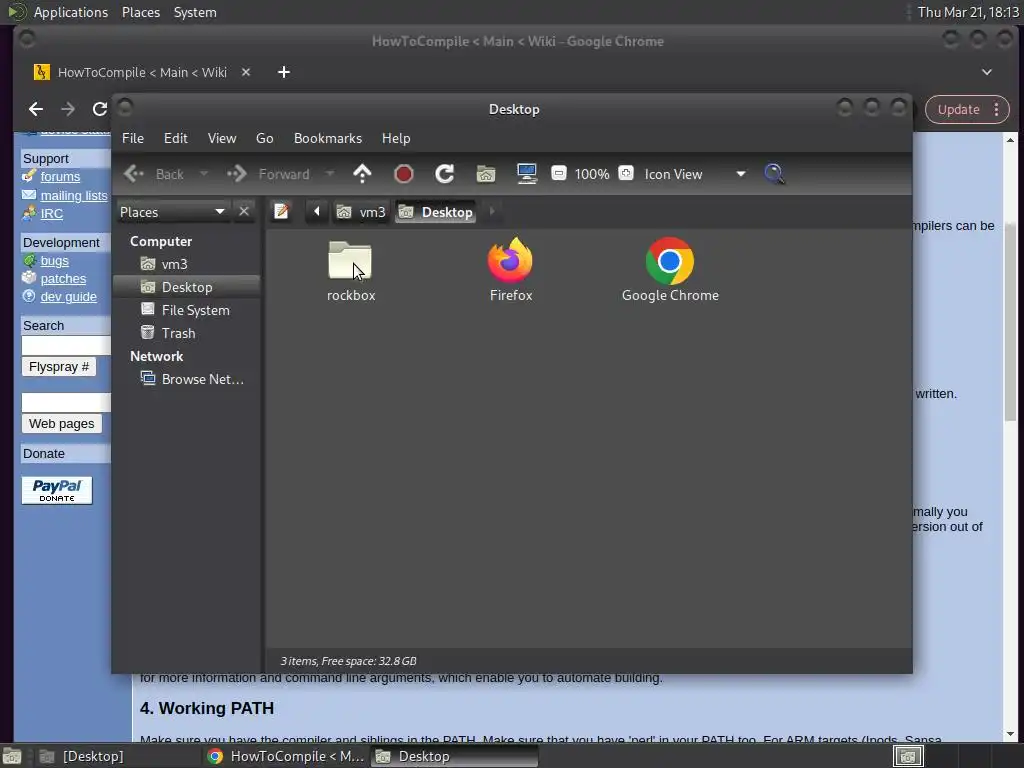Zoom out with the minus icon

[558, 173]
